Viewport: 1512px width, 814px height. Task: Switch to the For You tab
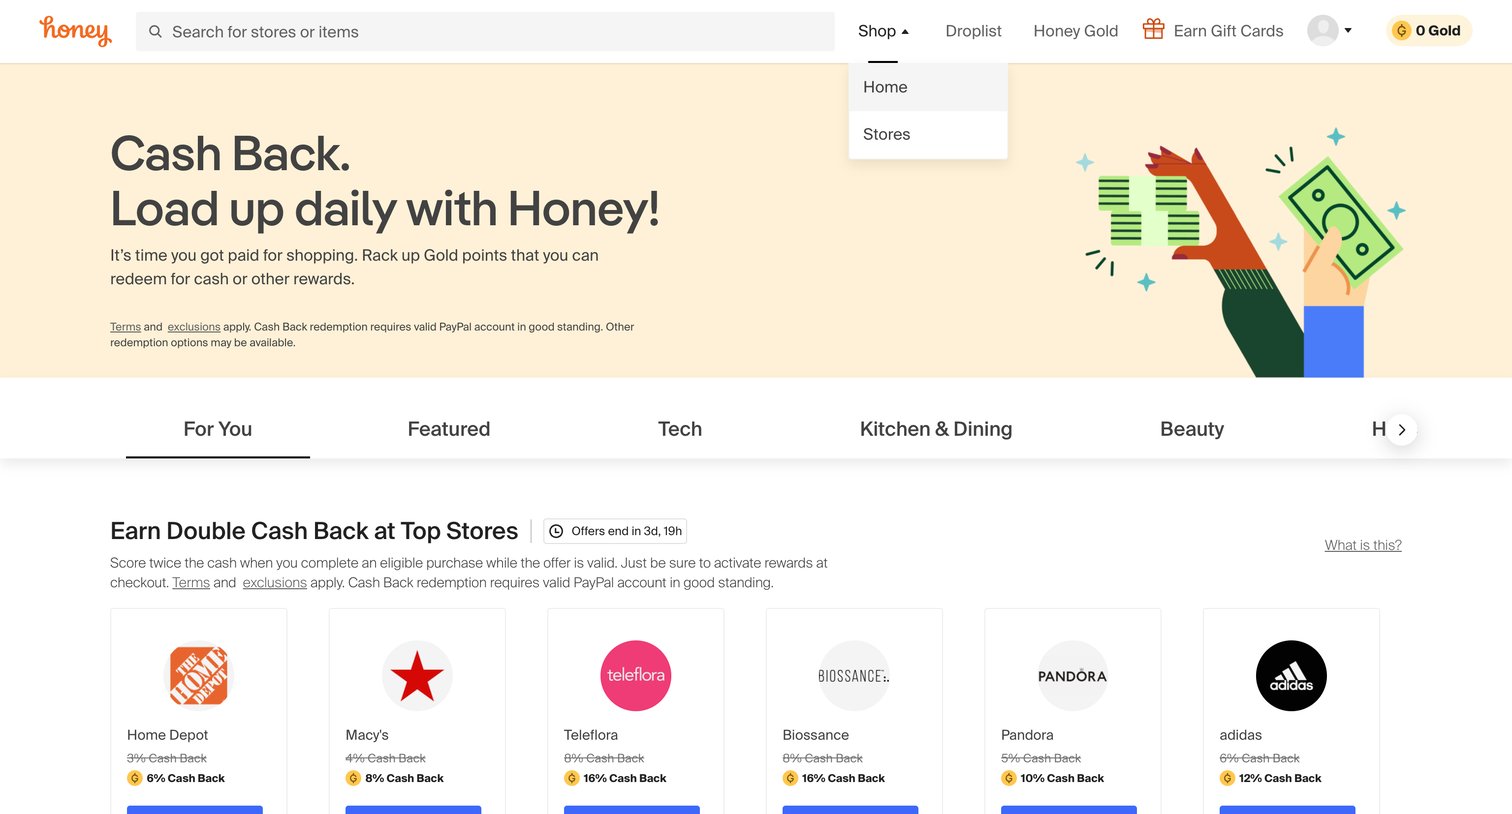218,429
